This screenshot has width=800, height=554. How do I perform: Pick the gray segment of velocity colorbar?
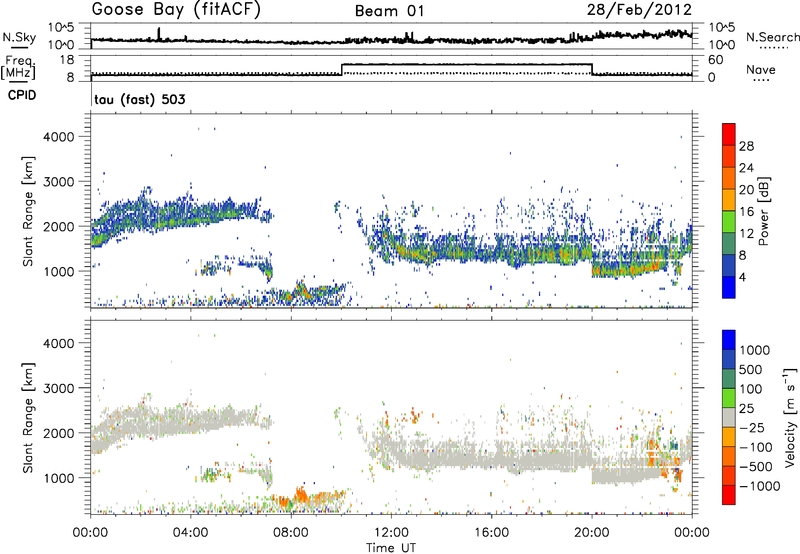729,418
